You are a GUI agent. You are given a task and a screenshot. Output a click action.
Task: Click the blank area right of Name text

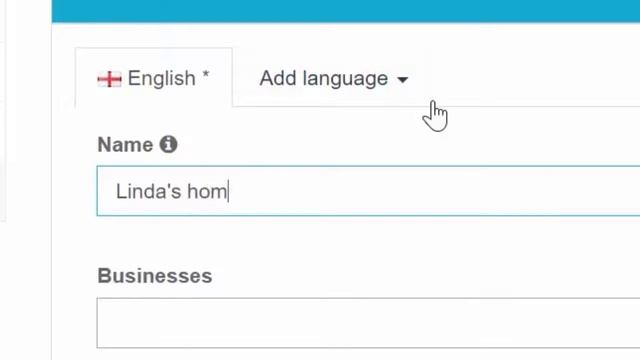(433, 191)
